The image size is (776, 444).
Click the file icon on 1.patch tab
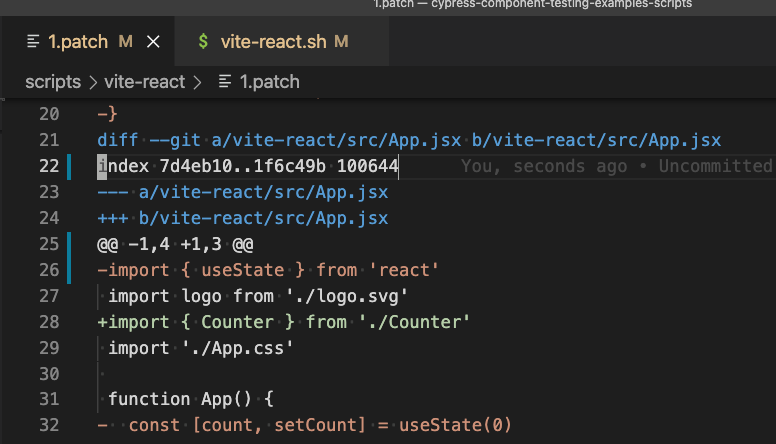33,42
